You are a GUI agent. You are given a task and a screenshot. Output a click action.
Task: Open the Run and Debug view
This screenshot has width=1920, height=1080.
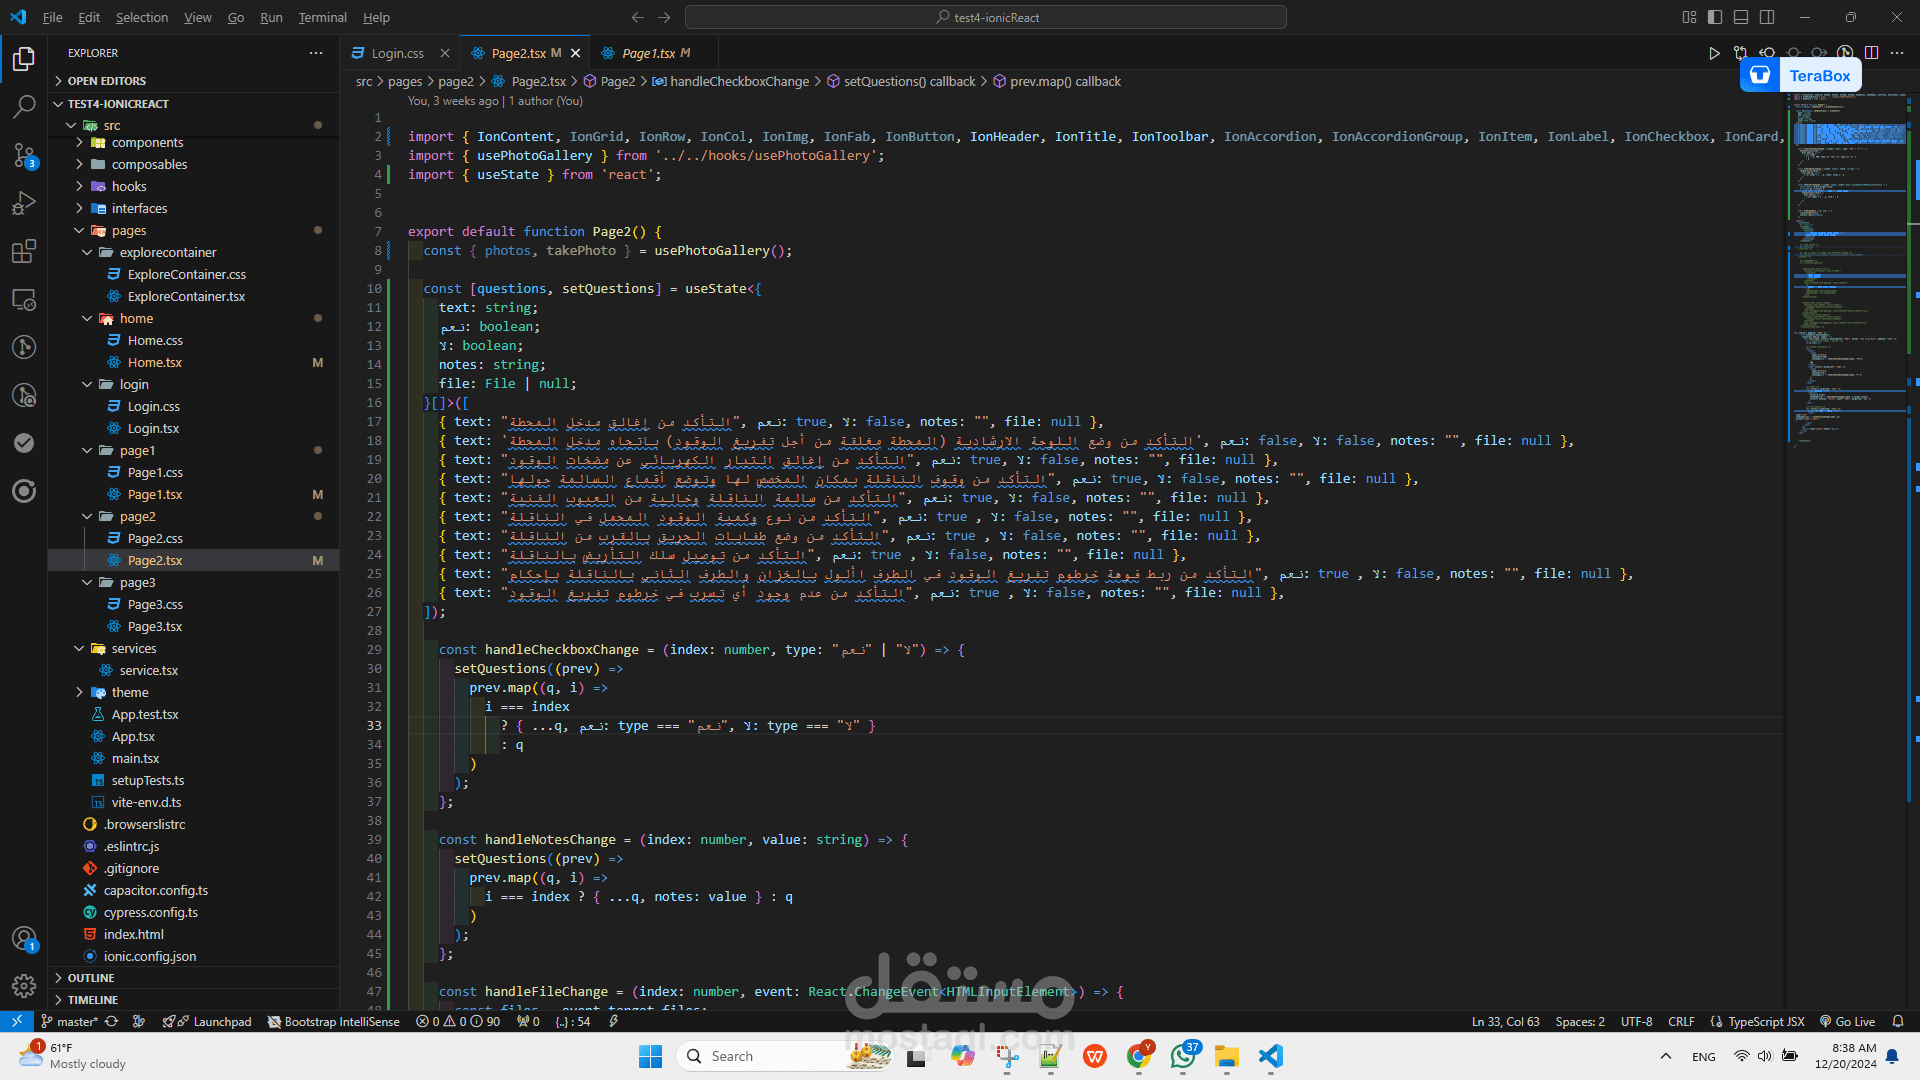tap(24, 203)
